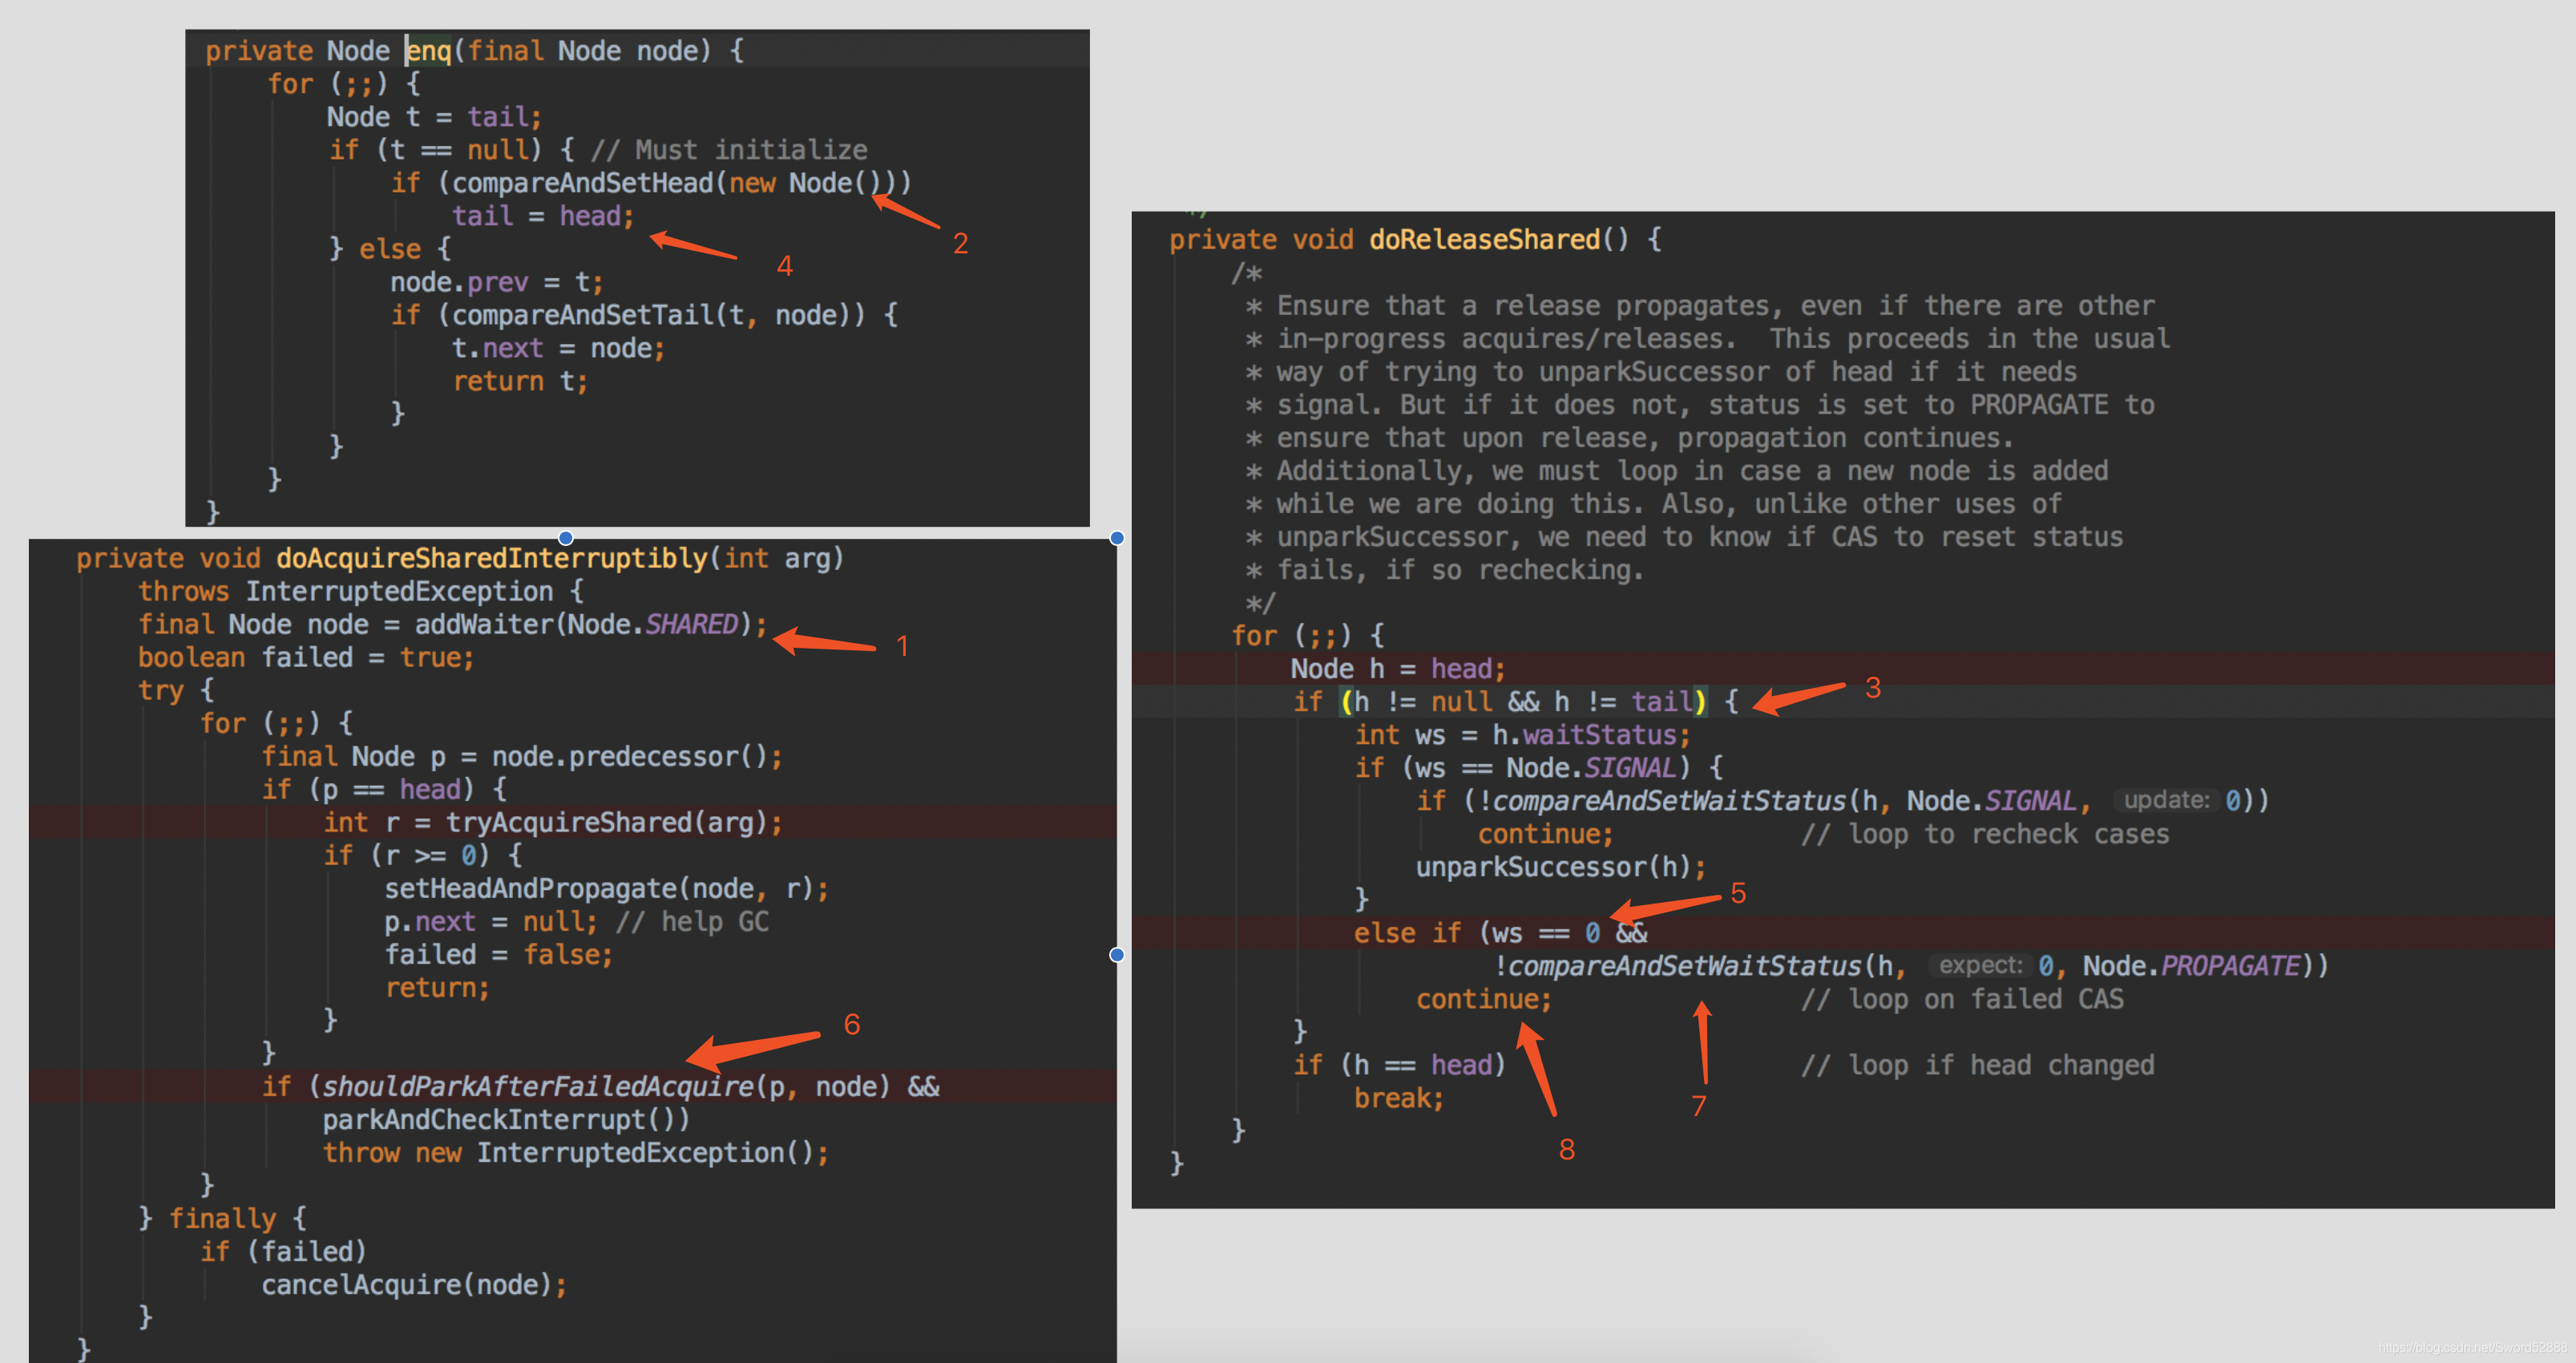The height and width of the screenshot is (1363, 2576).
Task: Click the 'return t;' statement
Action: (520, 381)
